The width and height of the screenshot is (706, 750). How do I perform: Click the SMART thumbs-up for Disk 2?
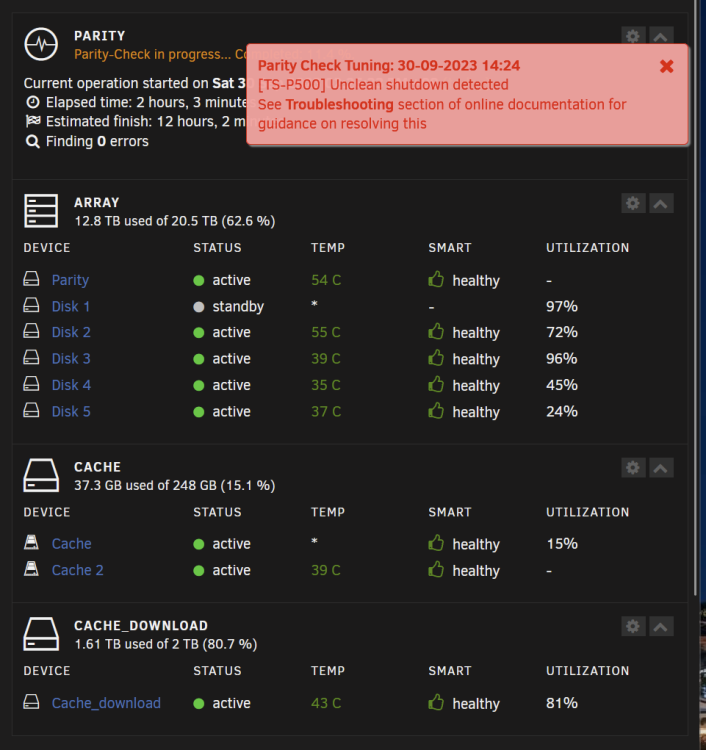click(x=436, y=331)
